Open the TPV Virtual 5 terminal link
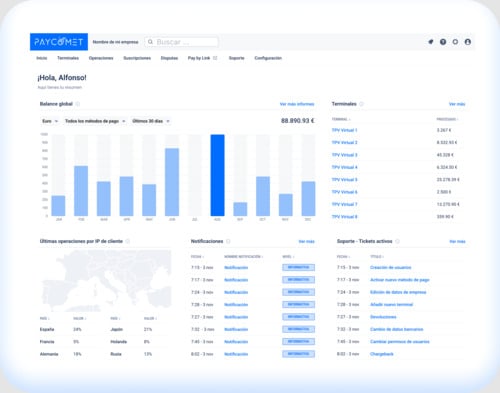Image resolution: width=500 pixels, height=393 pixels. (x=344, y=179)
